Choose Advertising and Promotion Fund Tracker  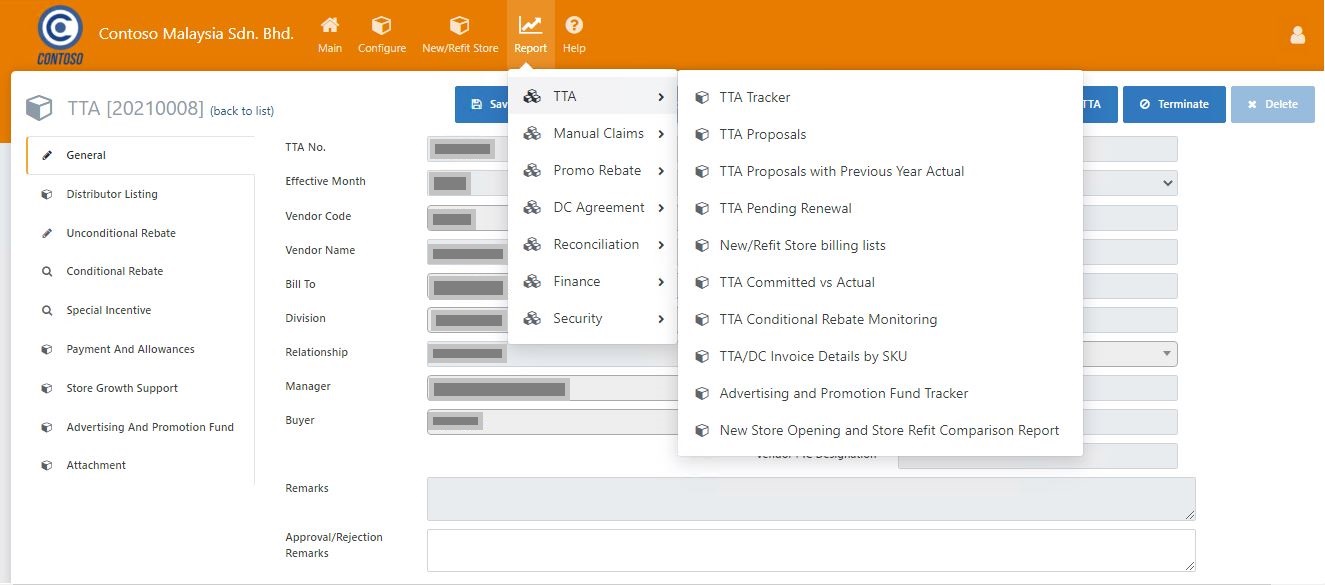843,394
